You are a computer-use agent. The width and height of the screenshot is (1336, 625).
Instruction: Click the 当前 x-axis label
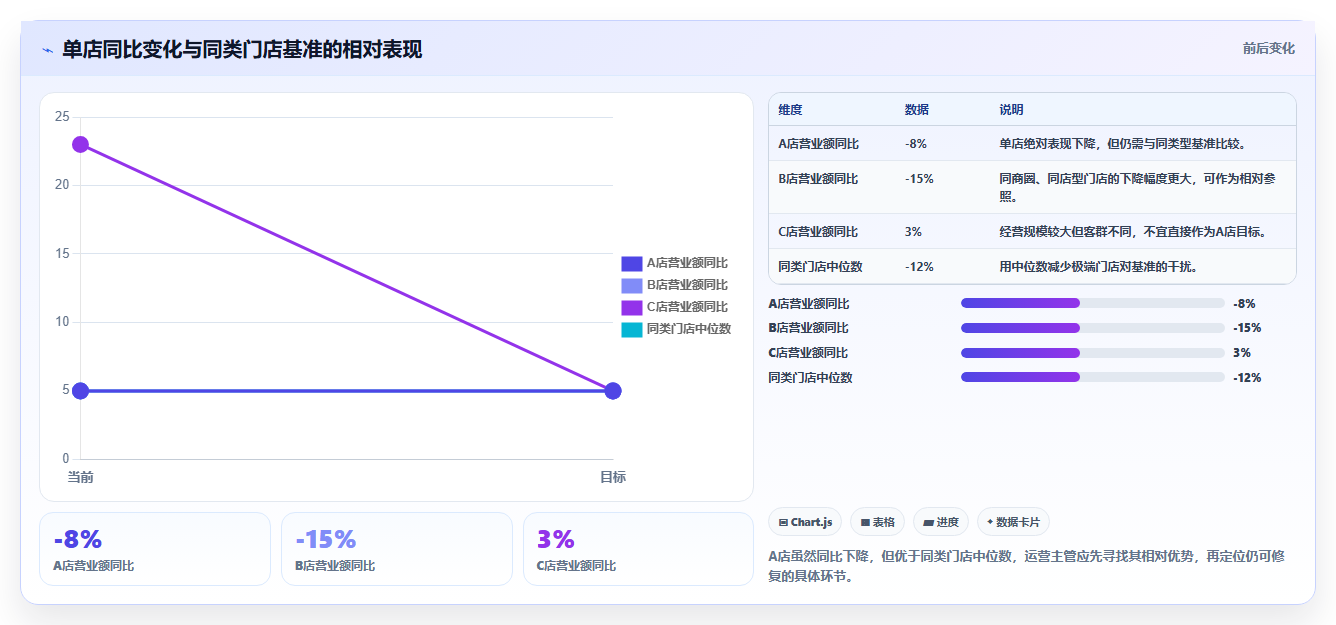(x=80, y=477)
